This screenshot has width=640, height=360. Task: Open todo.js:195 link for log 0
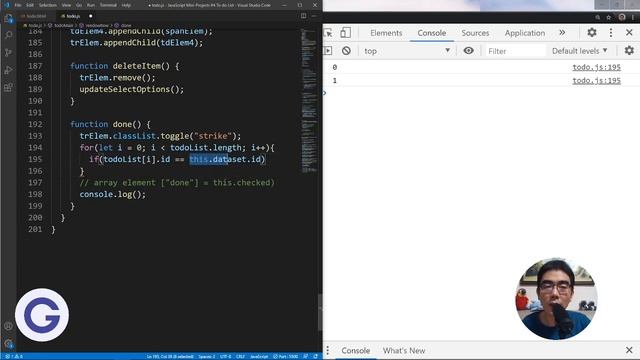click(596, 67)
